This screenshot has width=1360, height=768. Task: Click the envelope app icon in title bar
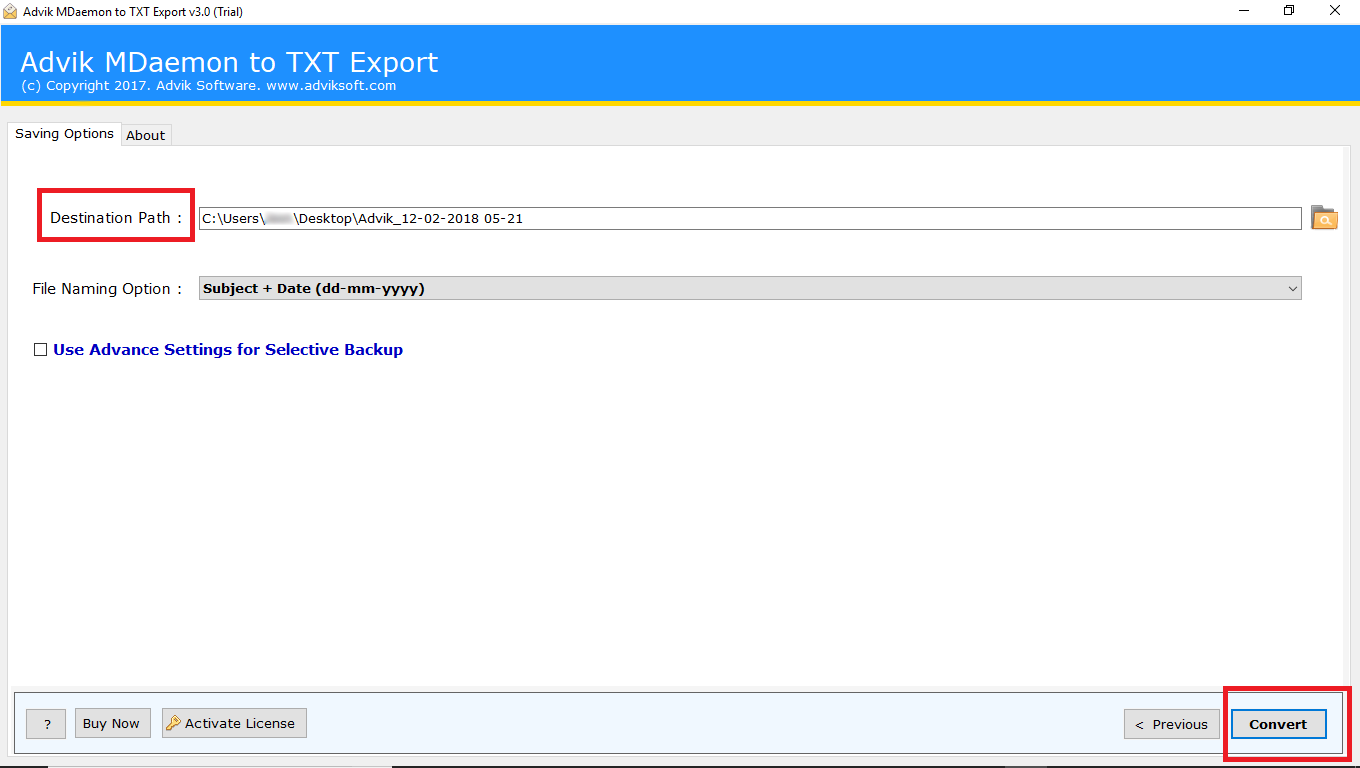pos(10,11)
